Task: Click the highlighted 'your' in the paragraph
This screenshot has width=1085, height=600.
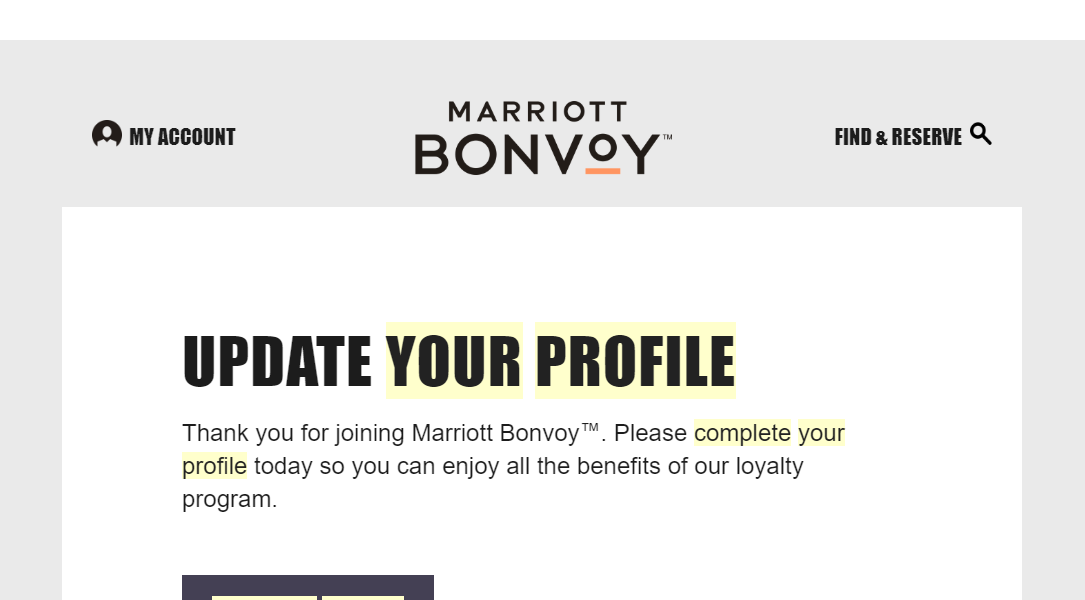Action: point(821,433)
